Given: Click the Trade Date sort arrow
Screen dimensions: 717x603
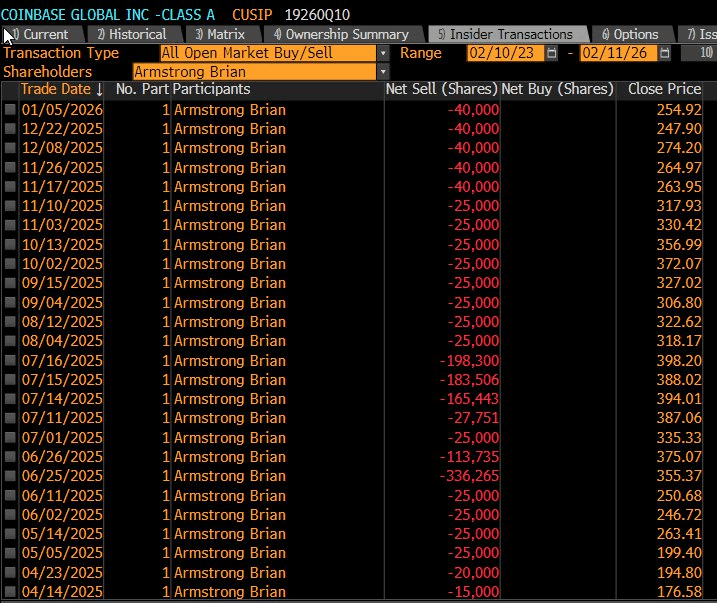Looking at the screenshot, I should (x=99, y=90).
